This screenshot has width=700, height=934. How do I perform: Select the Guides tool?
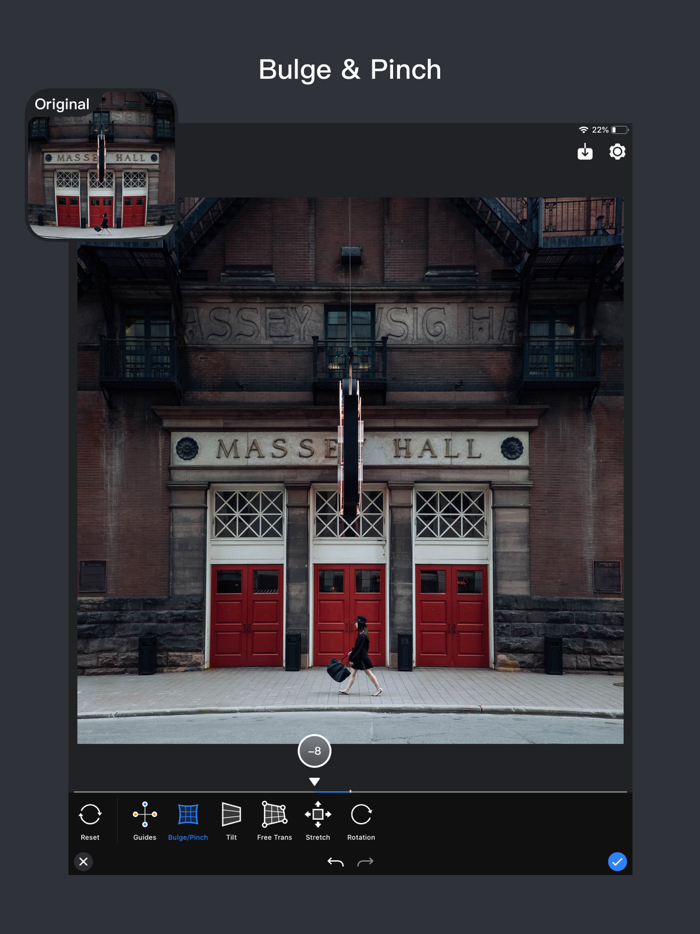(x=145, y=821)
